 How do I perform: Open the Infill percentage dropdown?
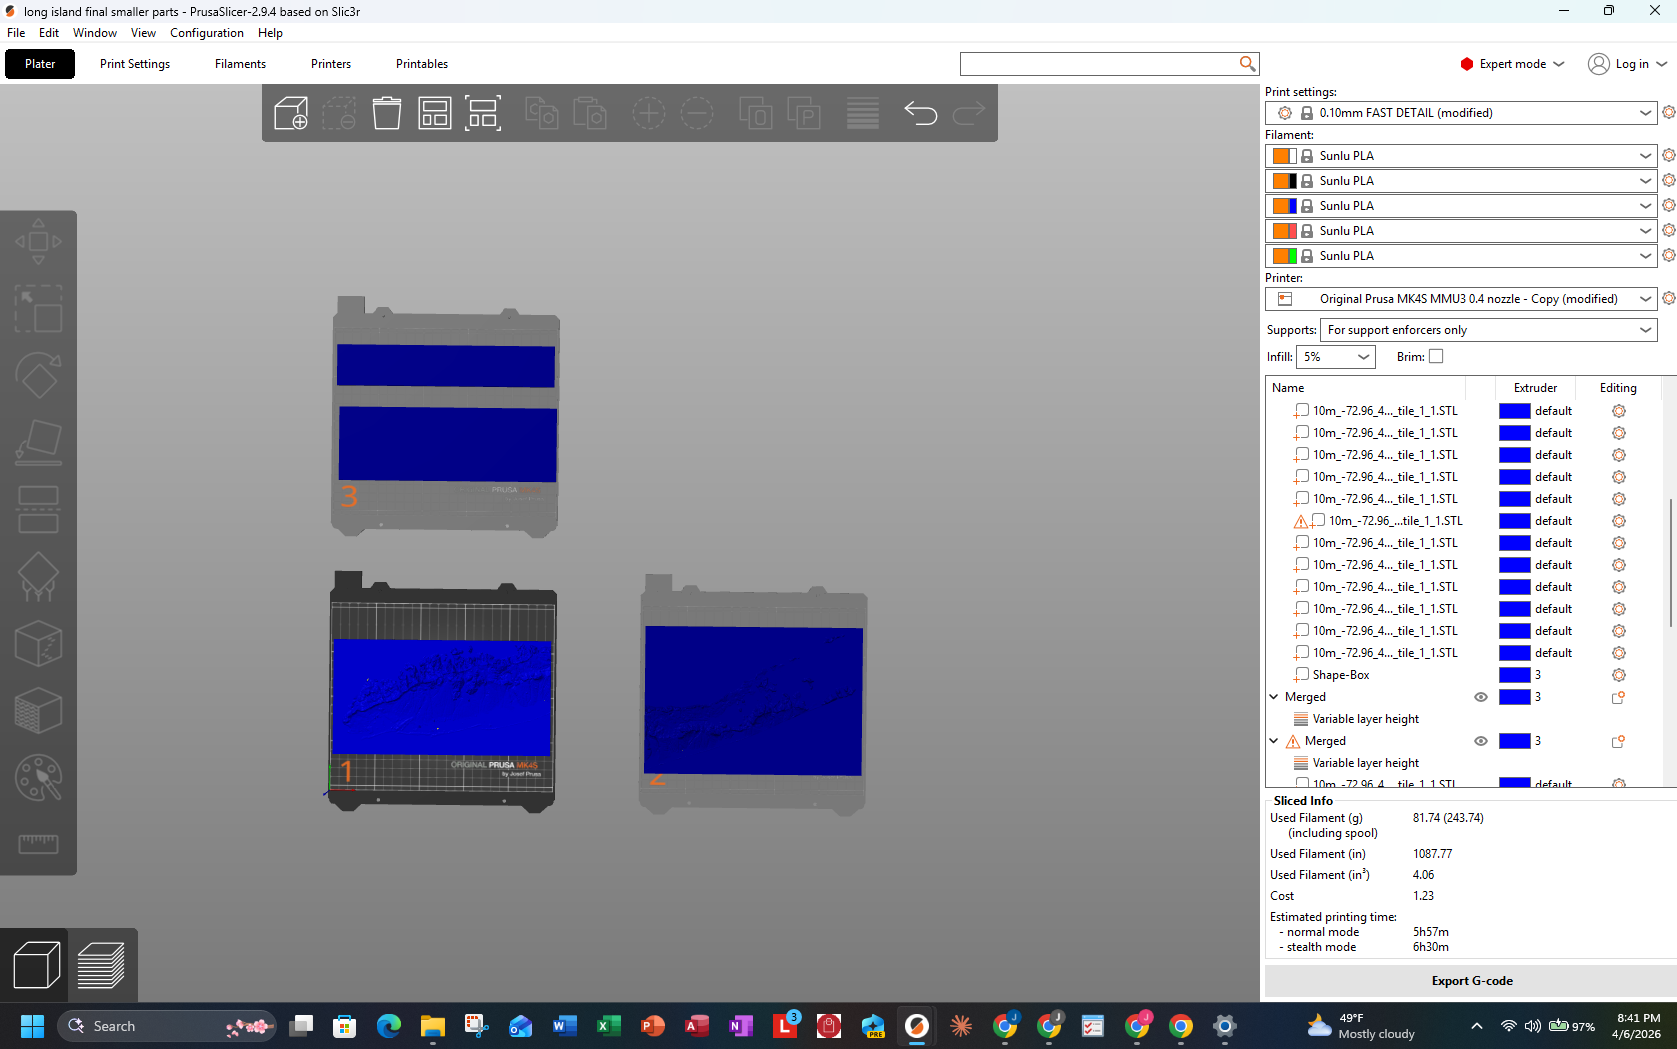(x=1335, y=357)
